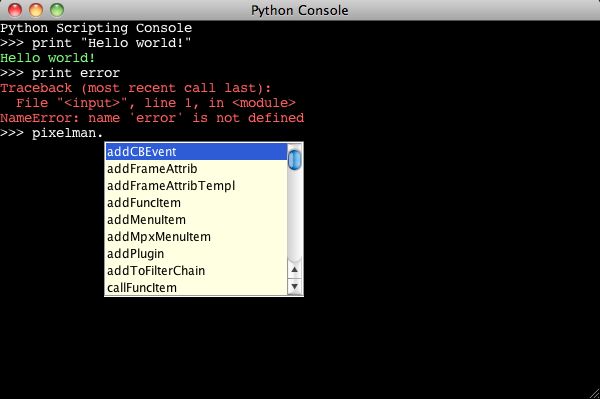Choose addToFilterChain from suggestions
The height and width of the screenshot is (399, 600).
coord(196,271)
